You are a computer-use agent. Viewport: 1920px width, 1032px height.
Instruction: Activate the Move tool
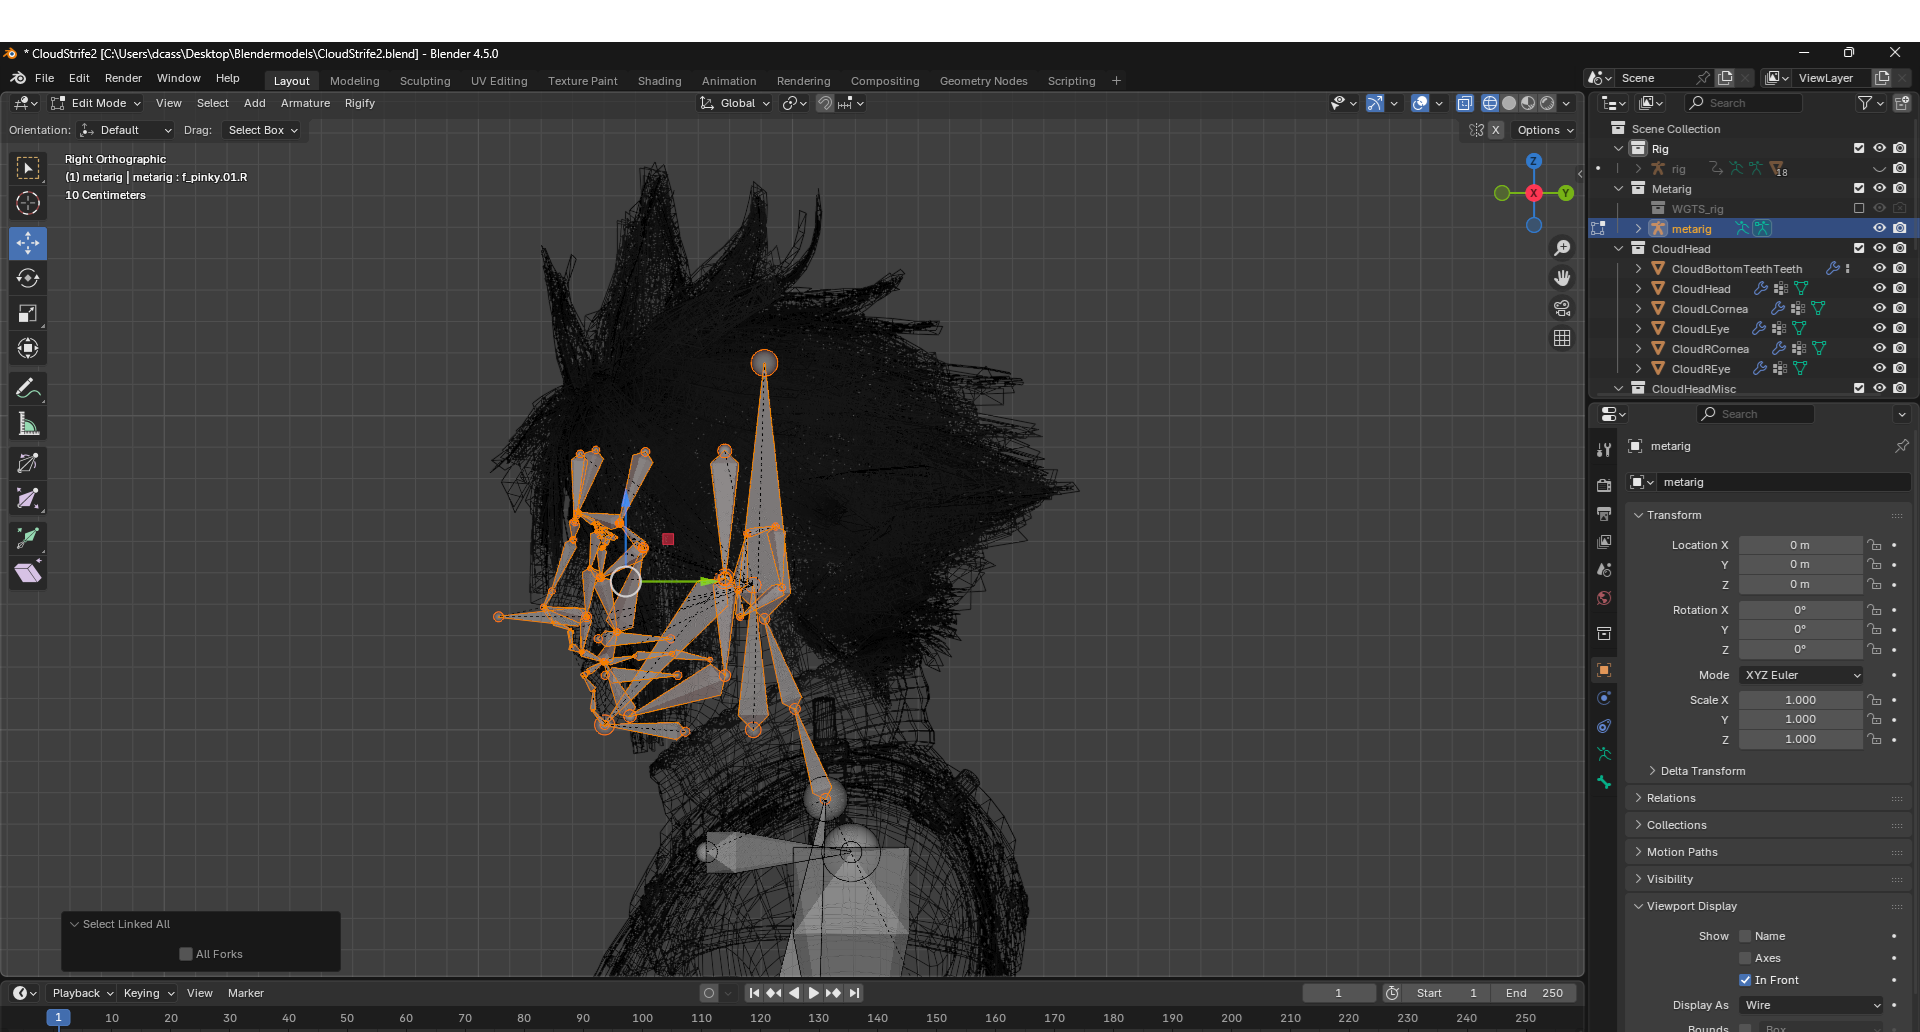click(28, 243)
